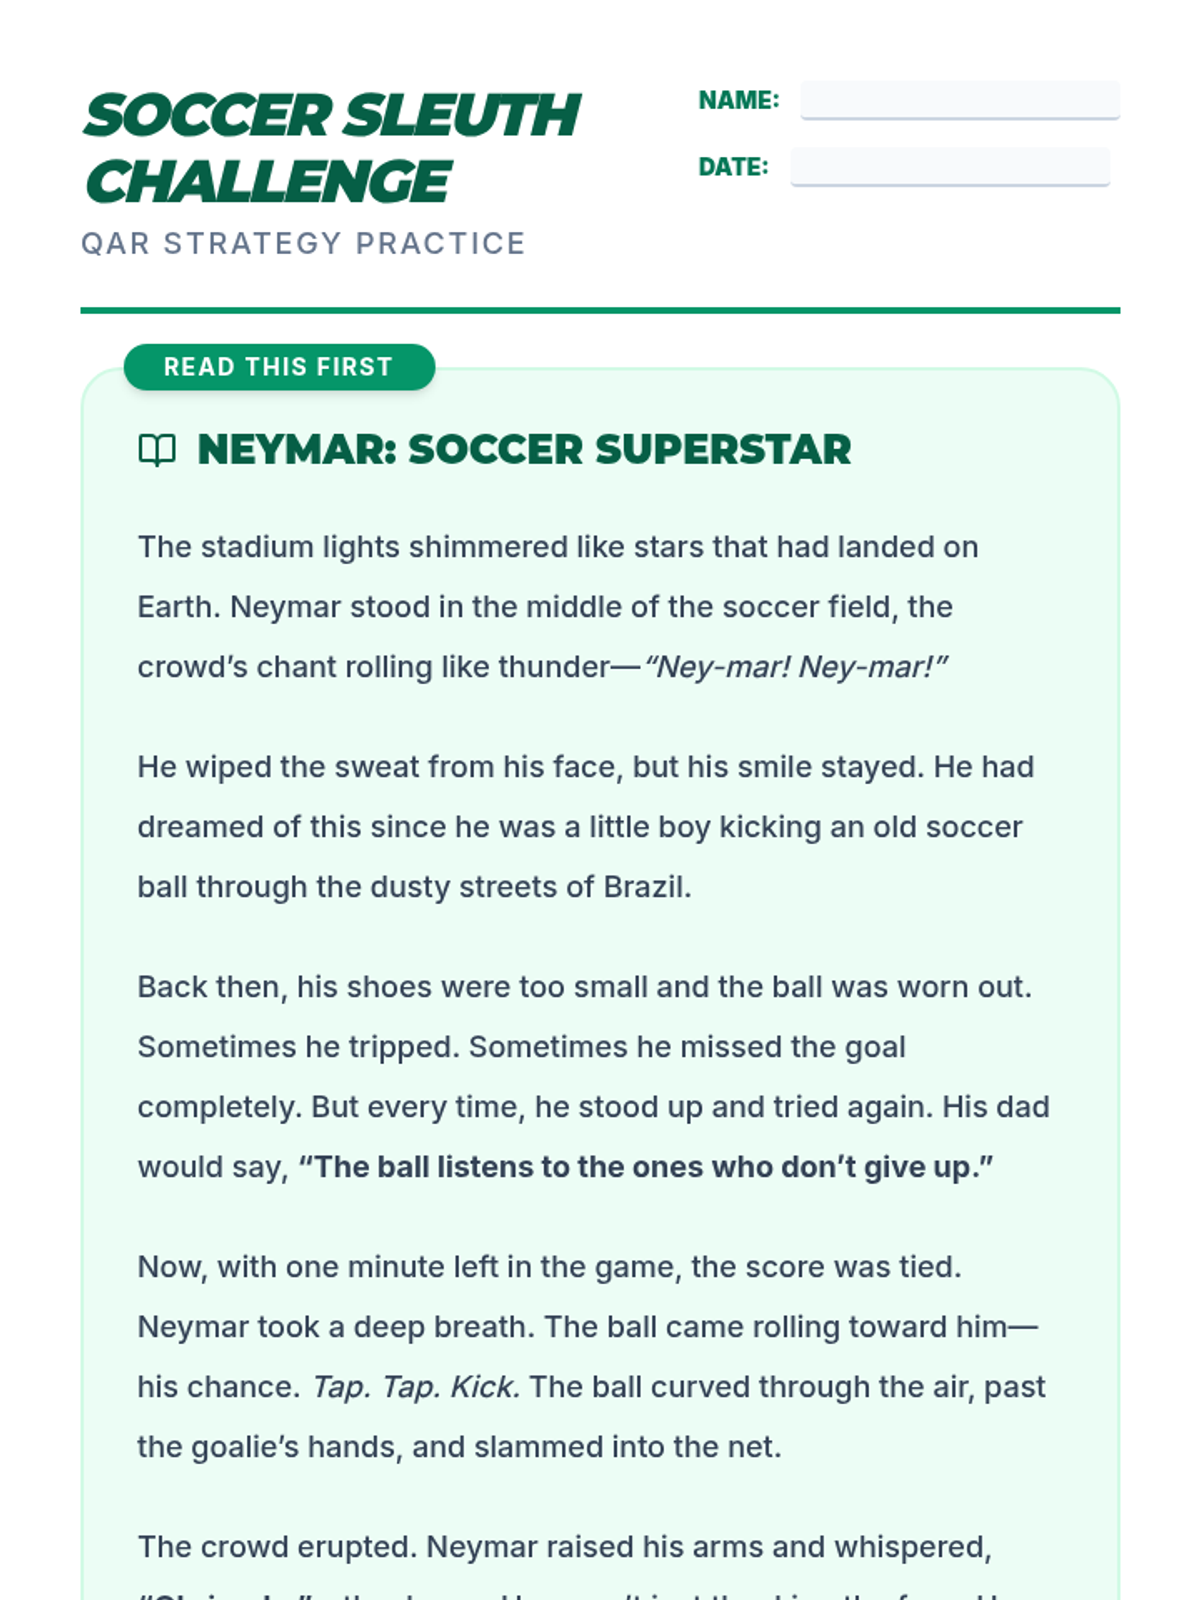
Task: Click the open book icon beside Neymar heading
Action: [157, 450]
